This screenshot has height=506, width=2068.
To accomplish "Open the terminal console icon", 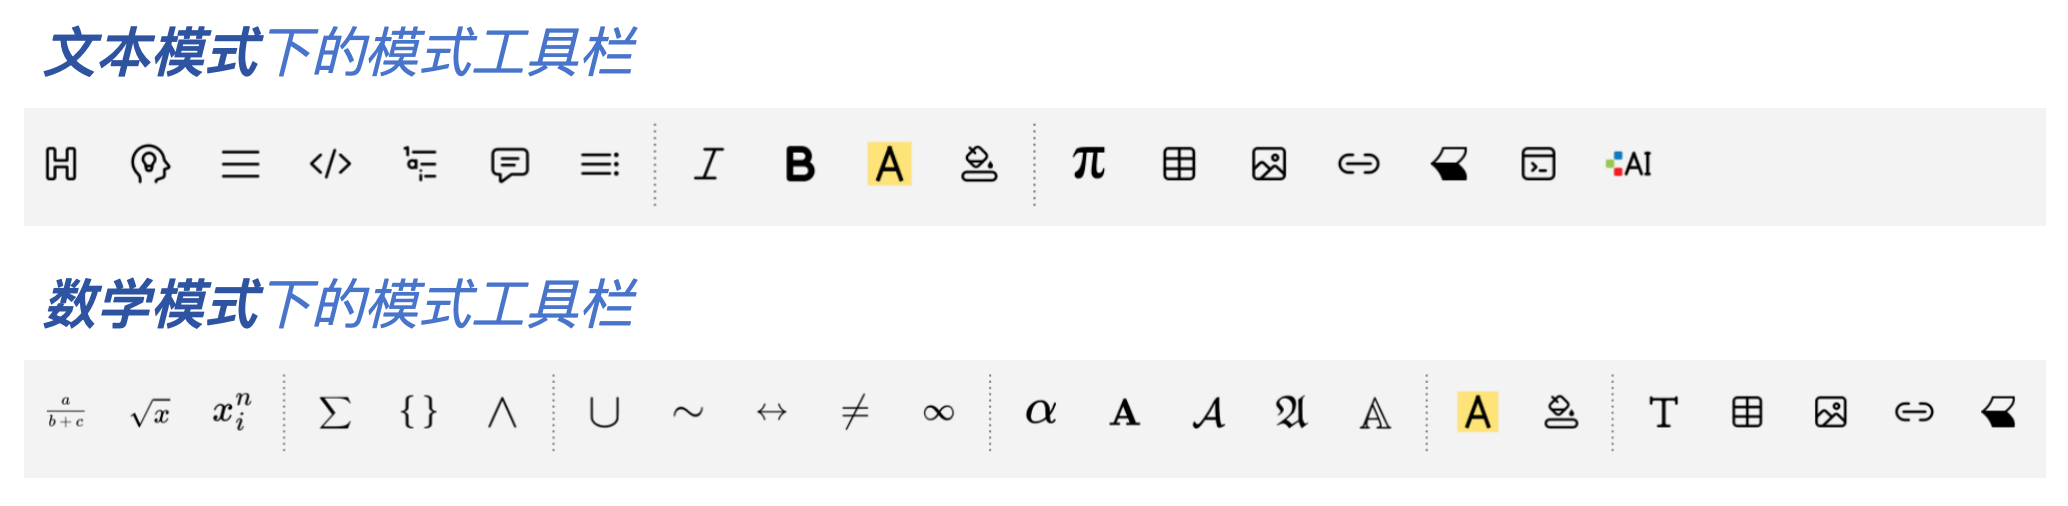I will point(1538,164).
